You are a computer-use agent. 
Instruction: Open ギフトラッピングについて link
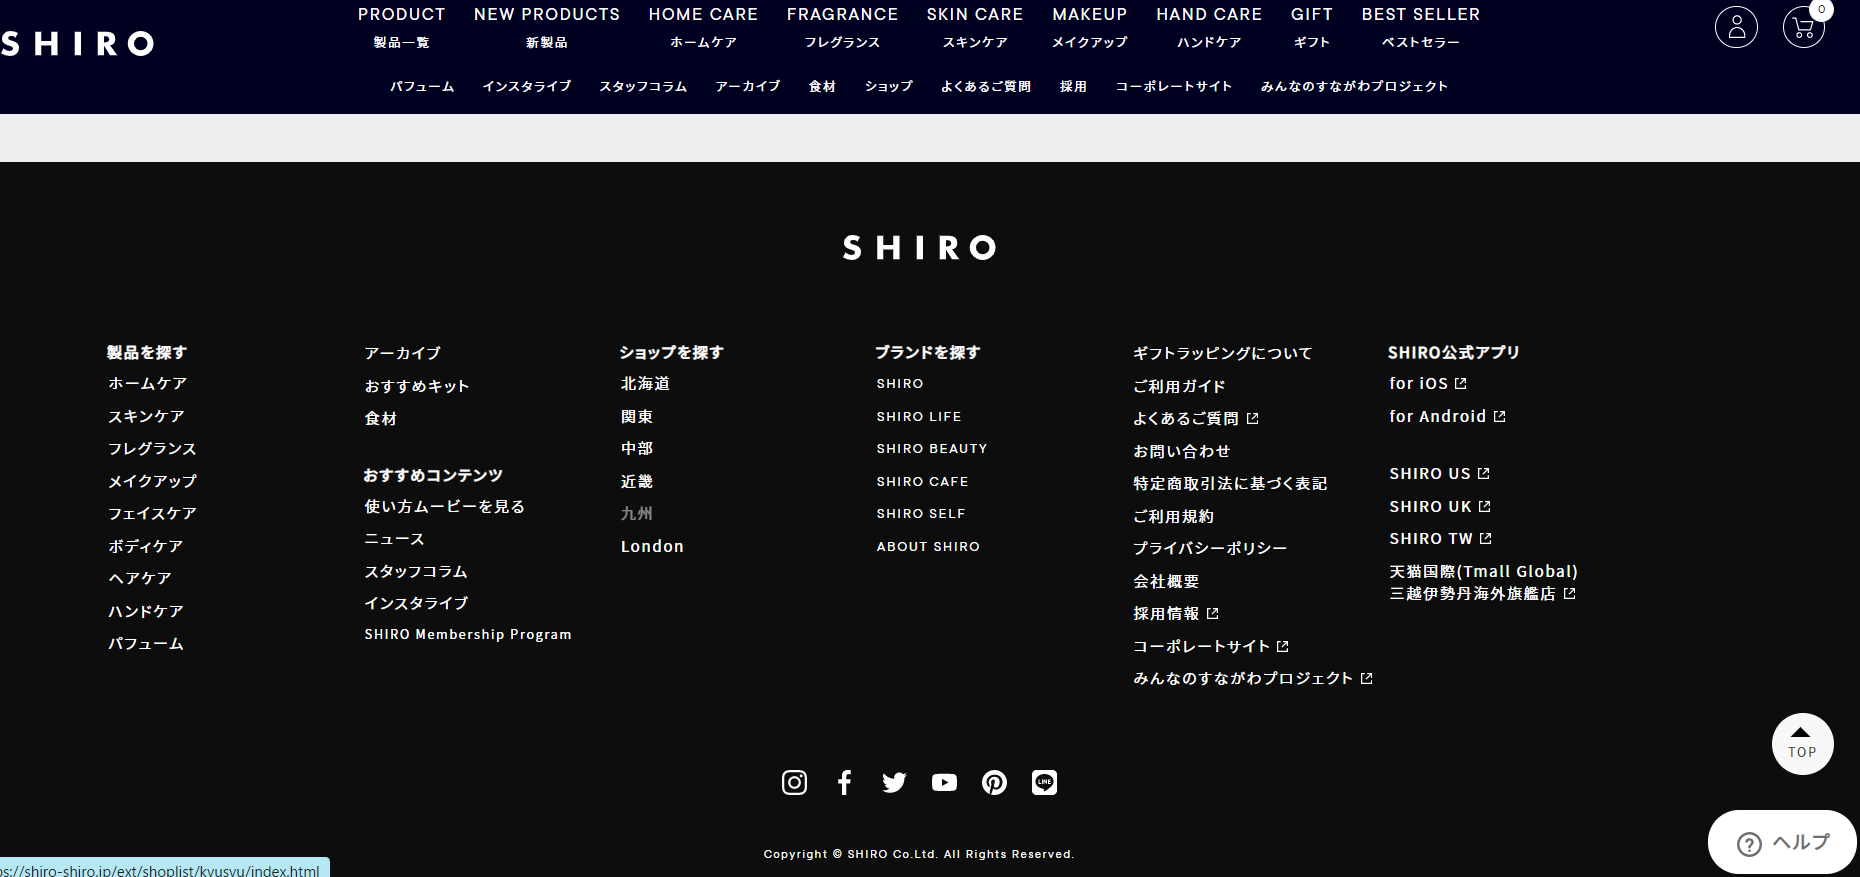(1222, 353)
